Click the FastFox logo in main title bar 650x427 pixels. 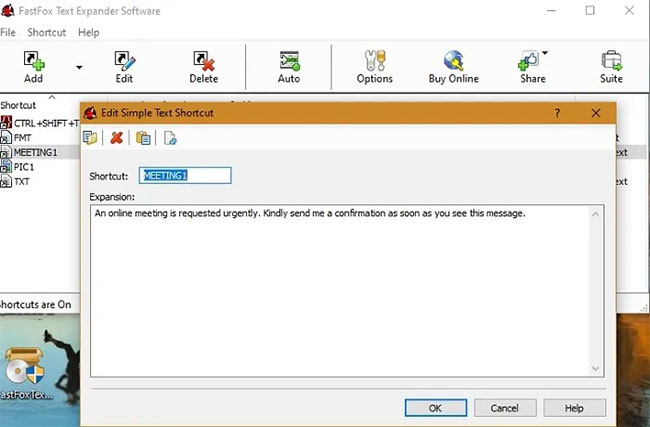pos(7,10)
